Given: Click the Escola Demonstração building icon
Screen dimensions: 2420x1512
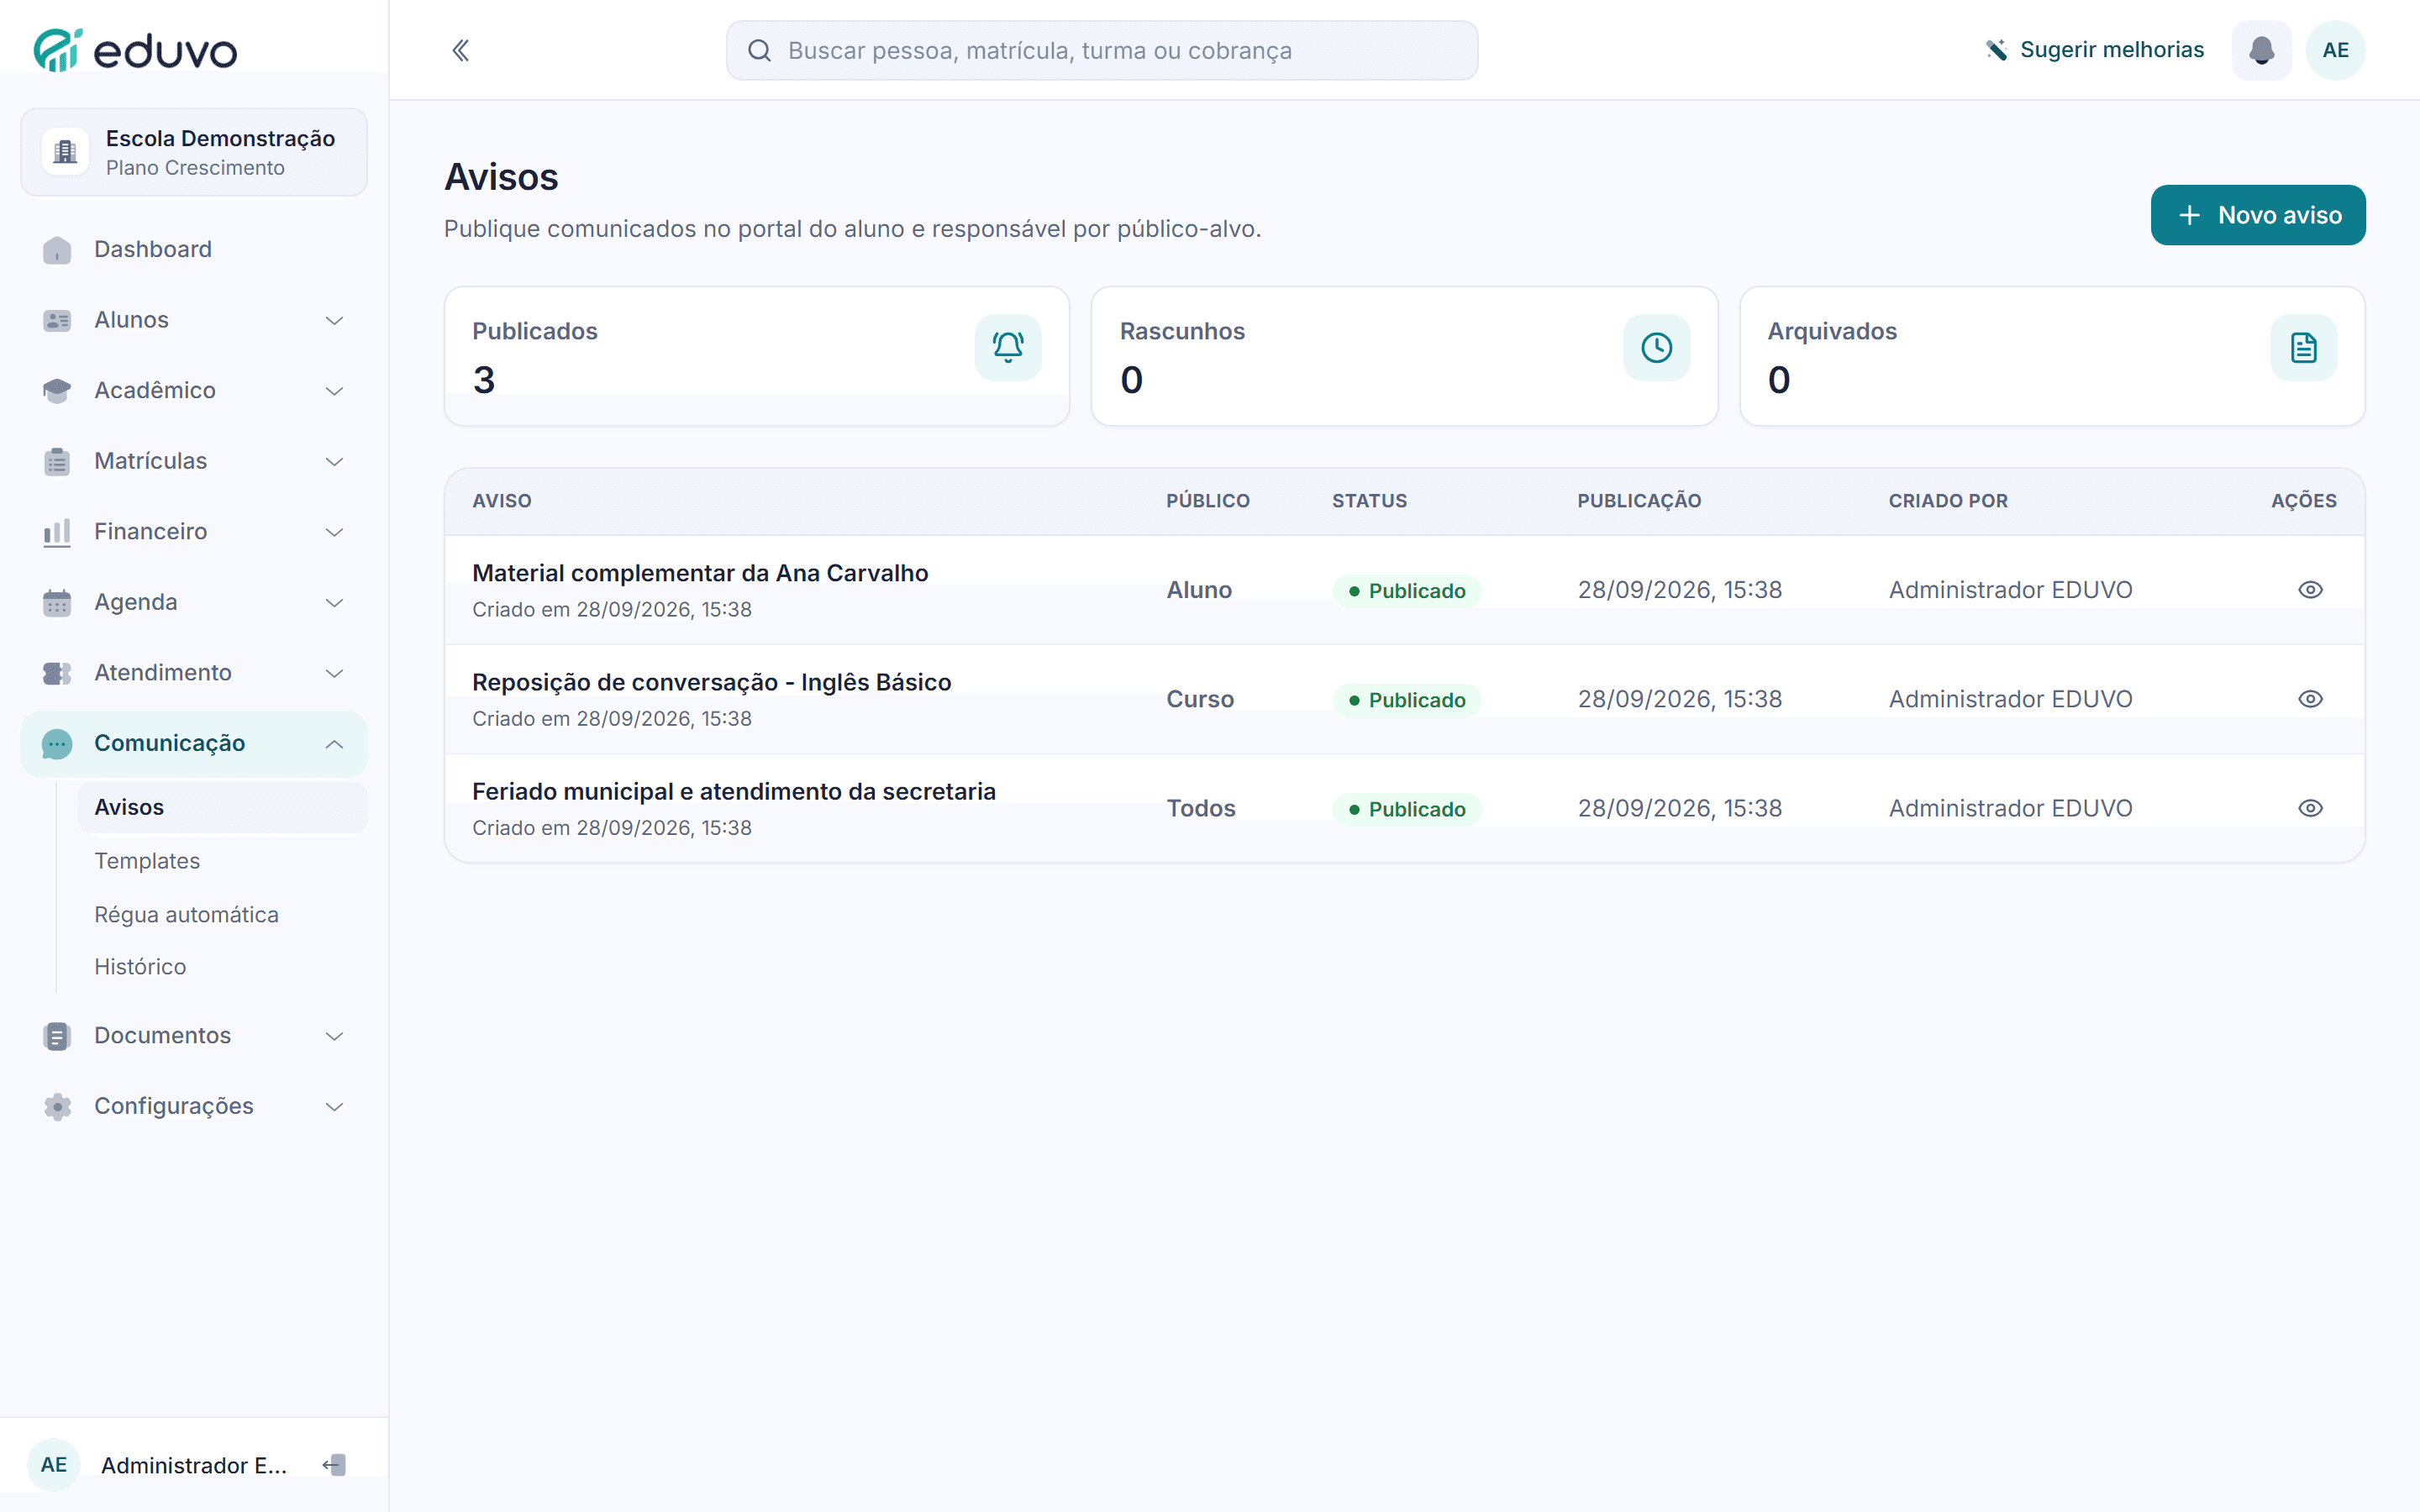Looking at the screenshot, I should (65, 152).
